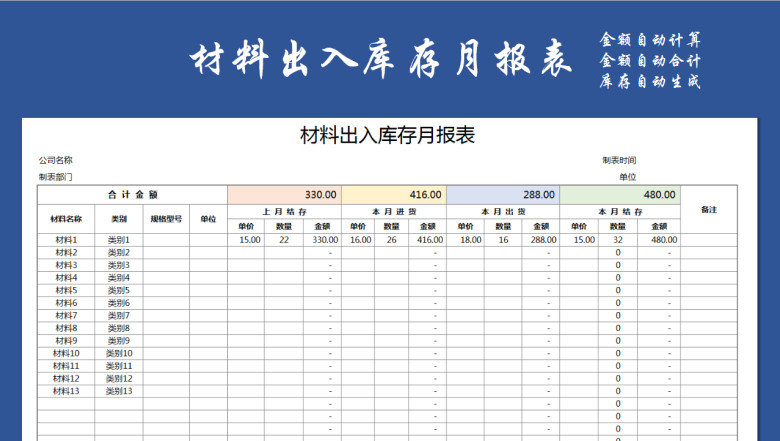This screenshot has height=441, width=780.
Task: Click the sheet title 材料出入库存月报表
Action: (x=388, y=135)
